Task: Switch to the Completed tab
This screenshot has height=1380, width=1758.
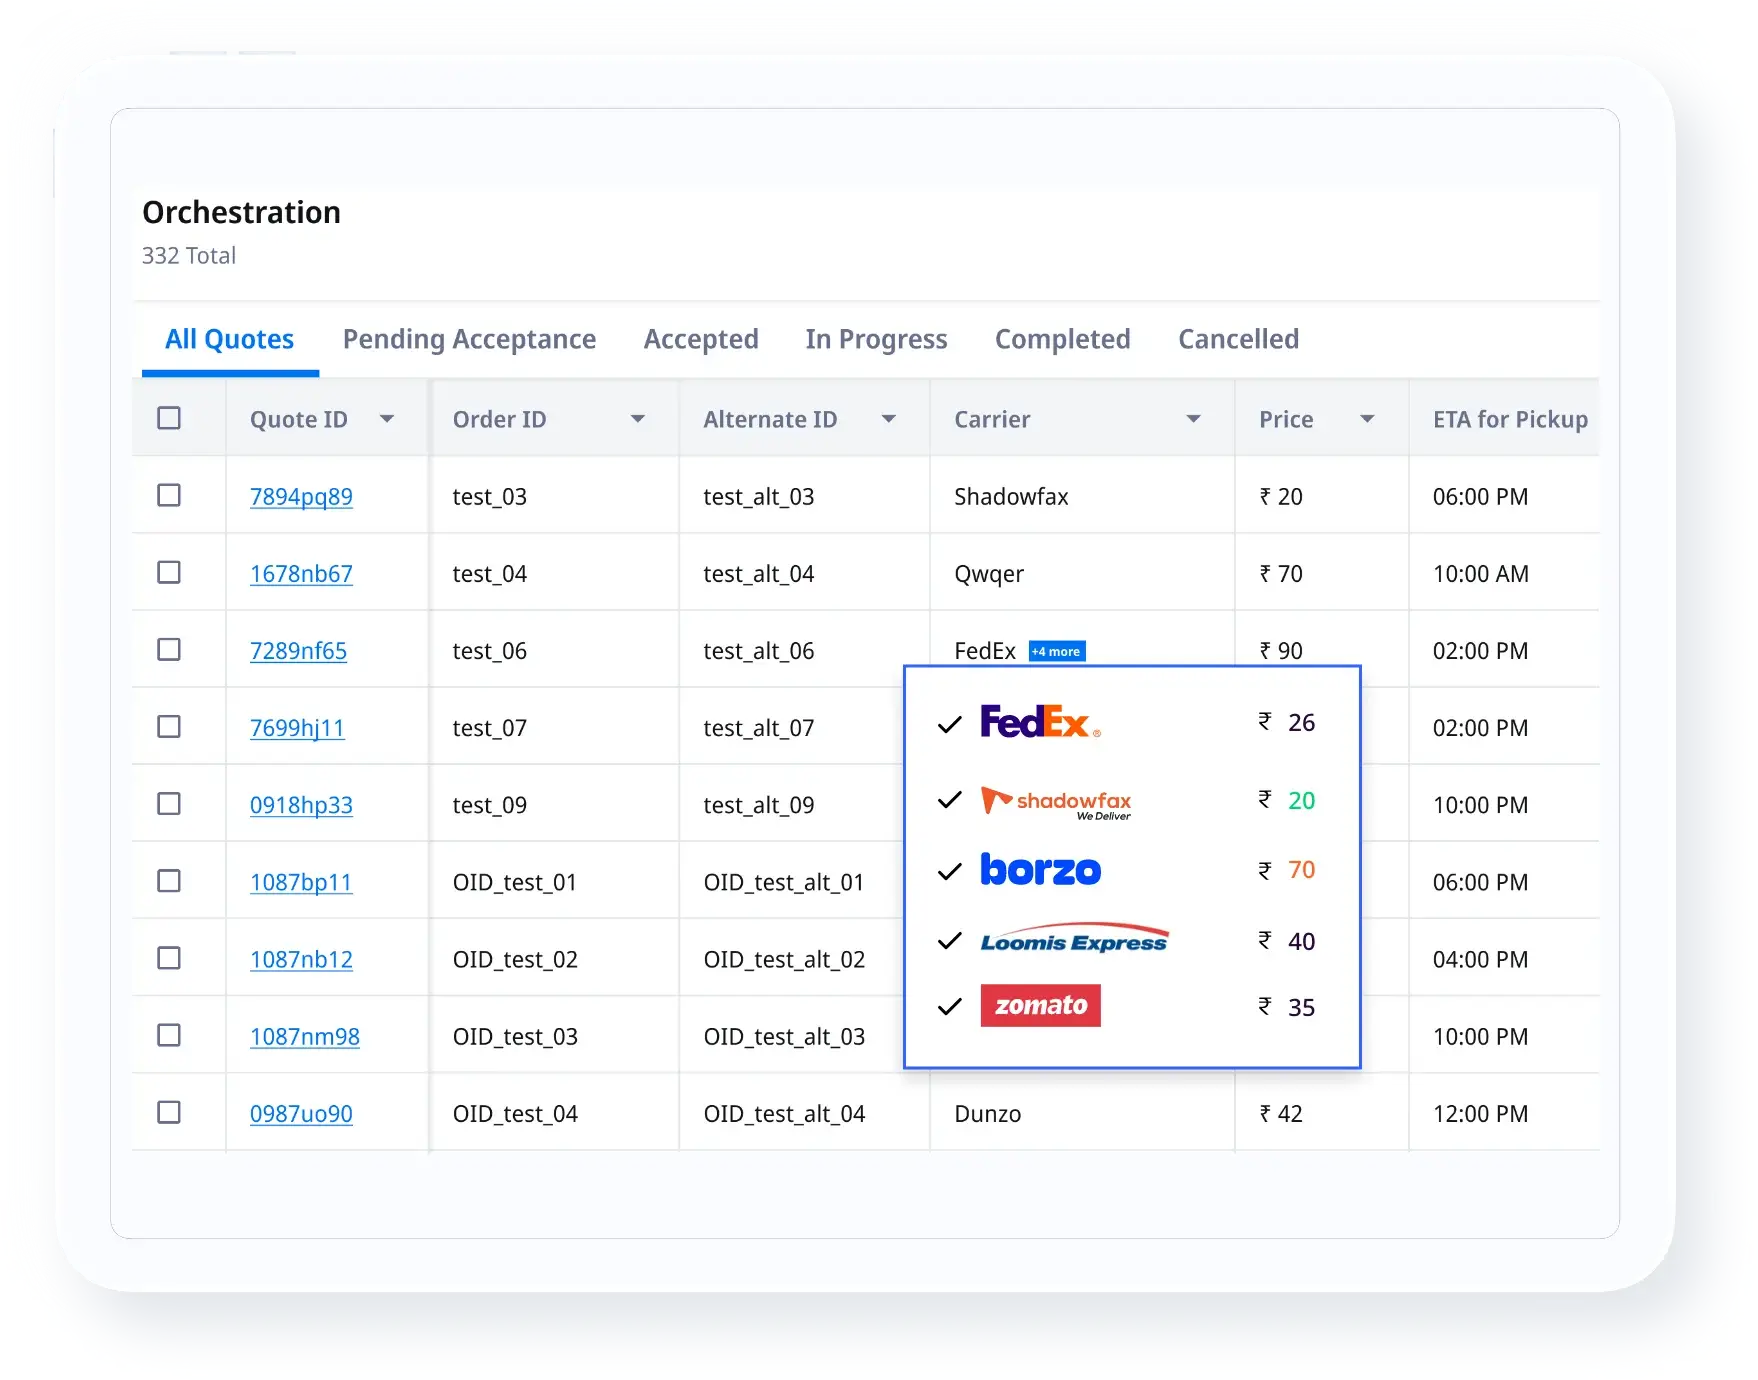Action: pos(1062,339)
